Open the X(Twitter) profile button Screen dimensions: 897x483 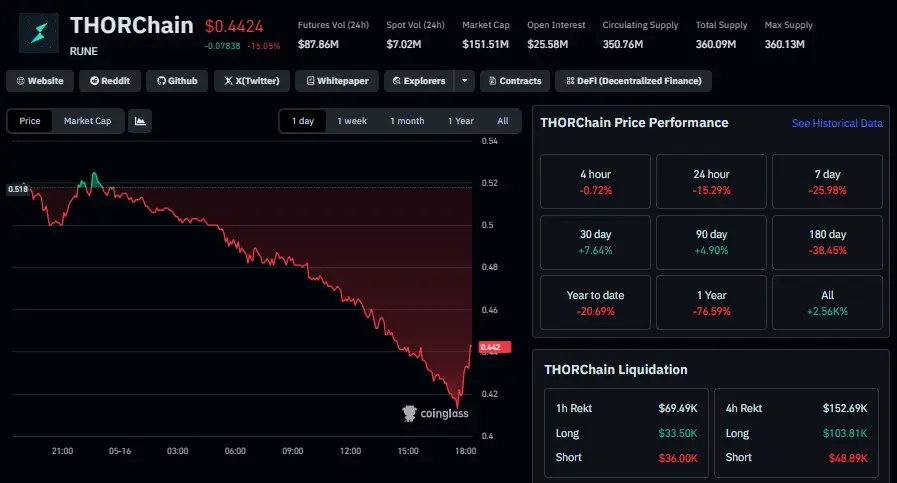pos(252,81)
